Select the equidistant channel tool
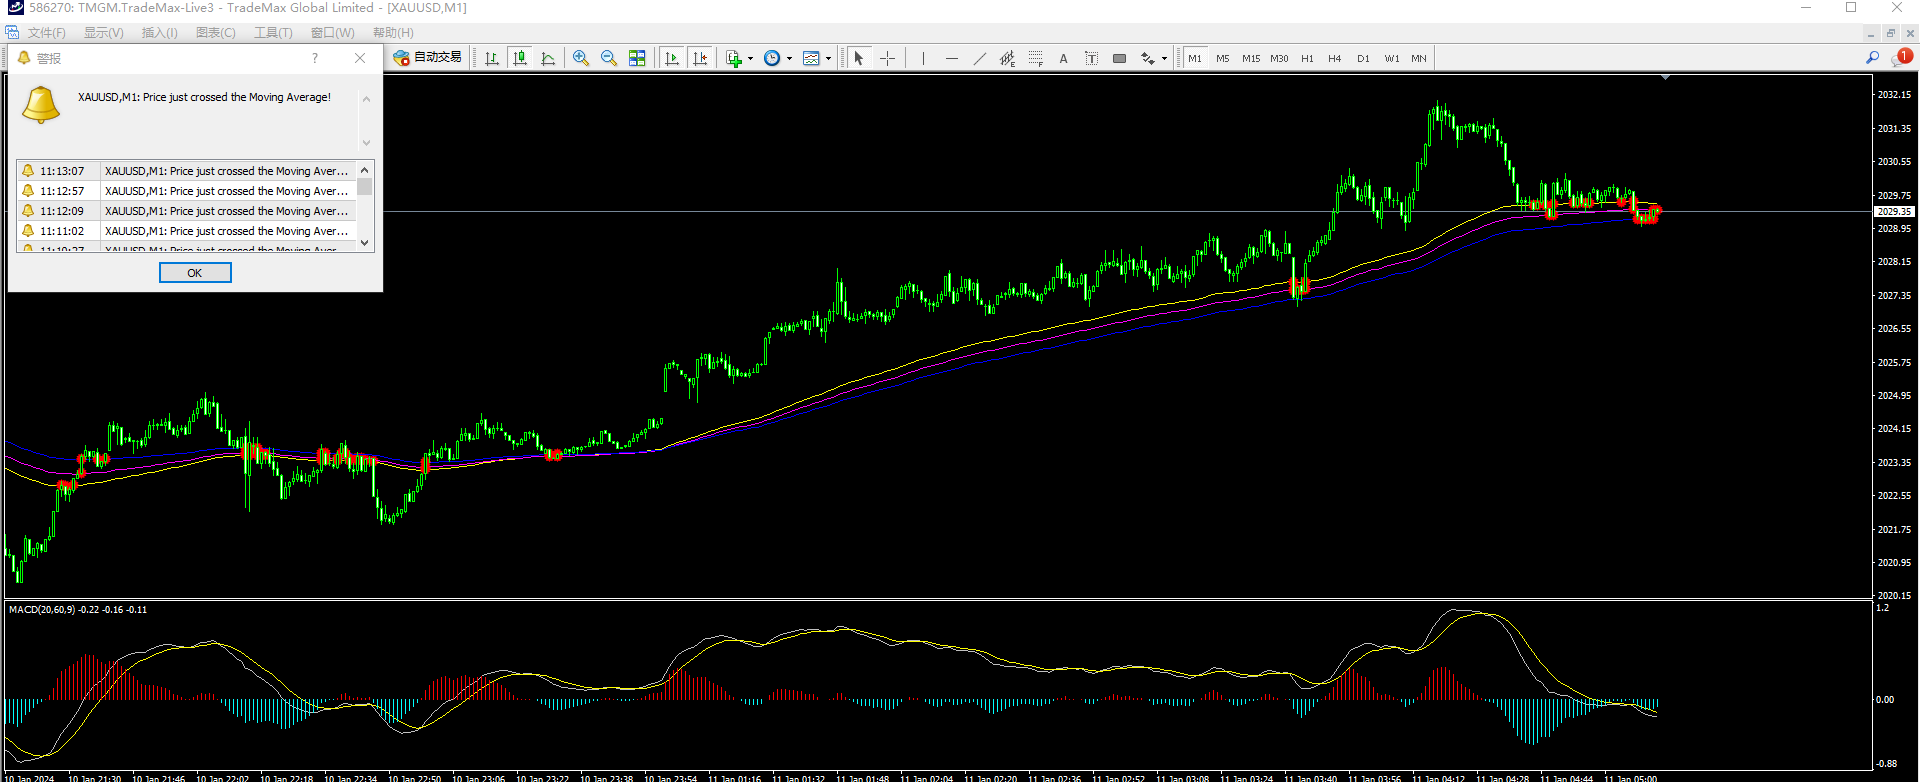Screen dimensions: 1920x782 [x=1007, y=58]
